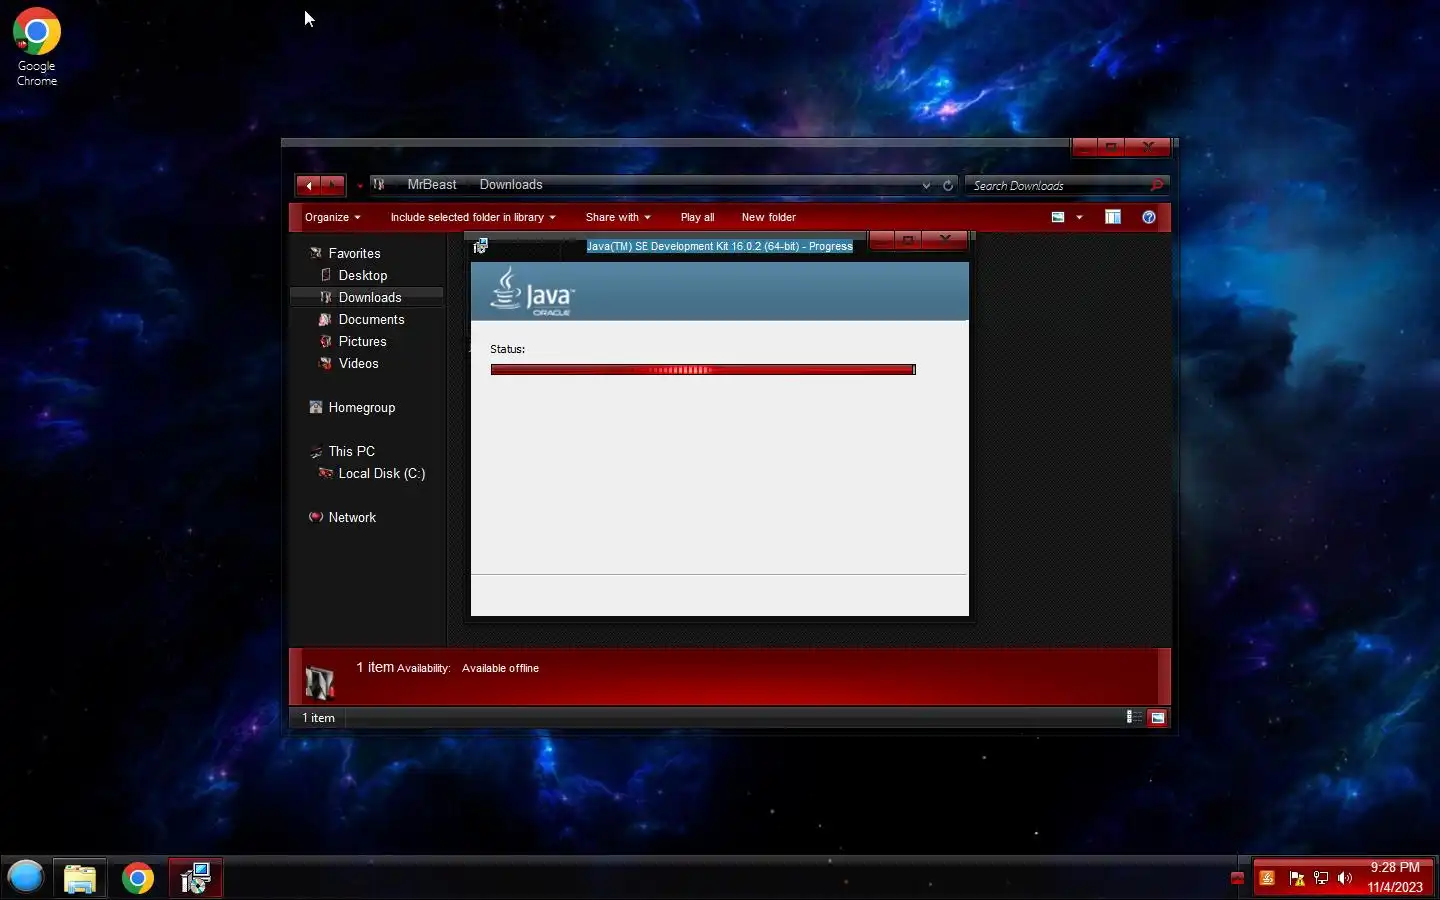
Task: Switch to large icons view in status bar
Action: (x=1157, y=717)
